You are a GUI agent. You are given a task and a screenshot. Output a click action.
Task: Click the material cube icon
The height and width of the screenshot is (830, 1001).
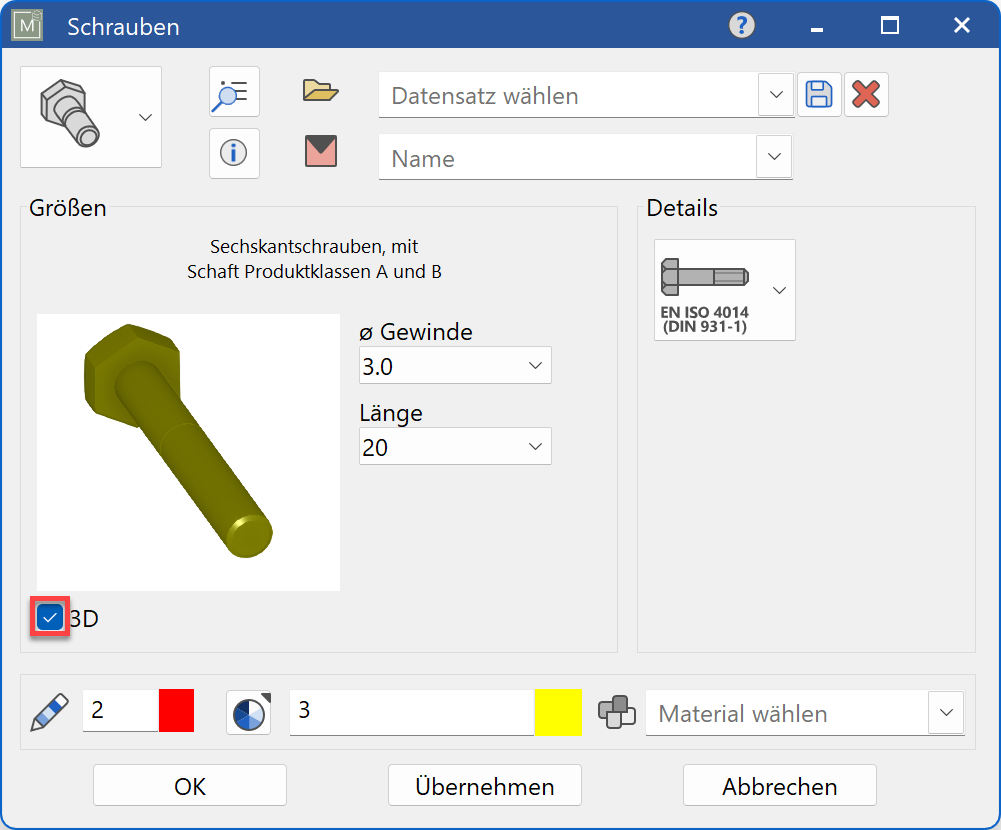(x=617, y=712)
